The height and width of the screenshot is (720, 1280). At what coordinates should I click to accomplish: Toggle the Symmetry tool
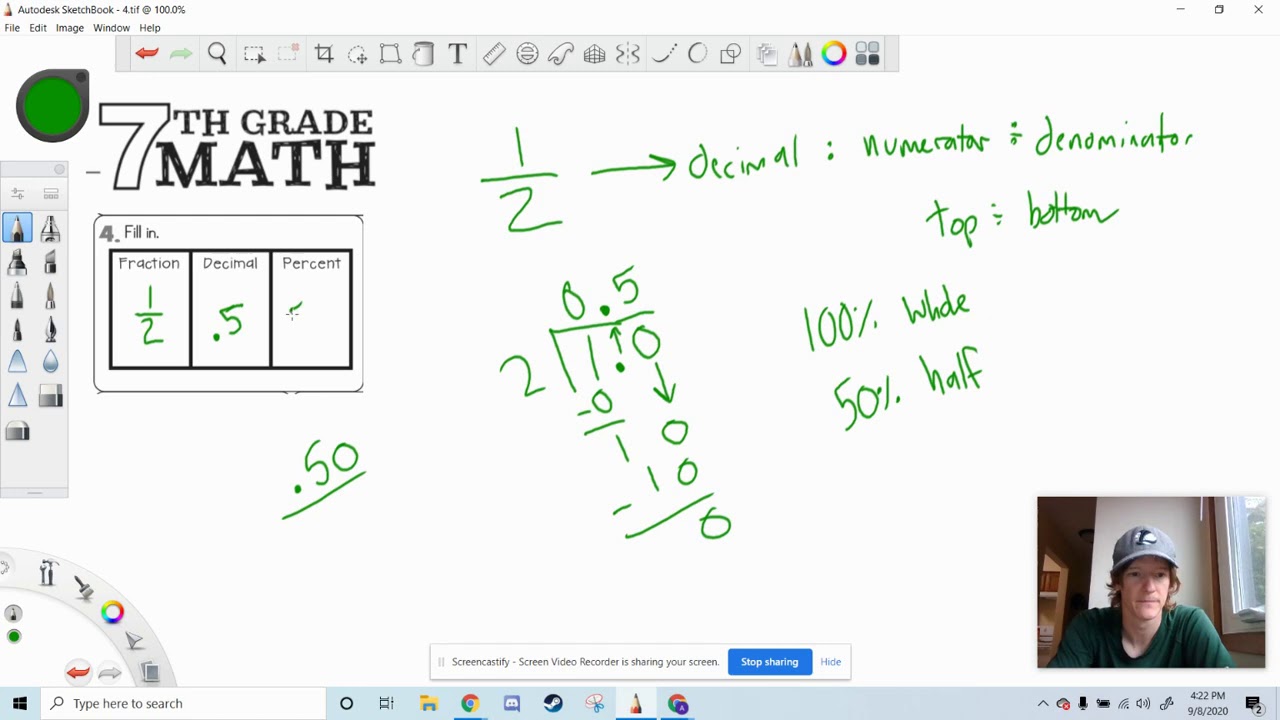coord(628,54)
